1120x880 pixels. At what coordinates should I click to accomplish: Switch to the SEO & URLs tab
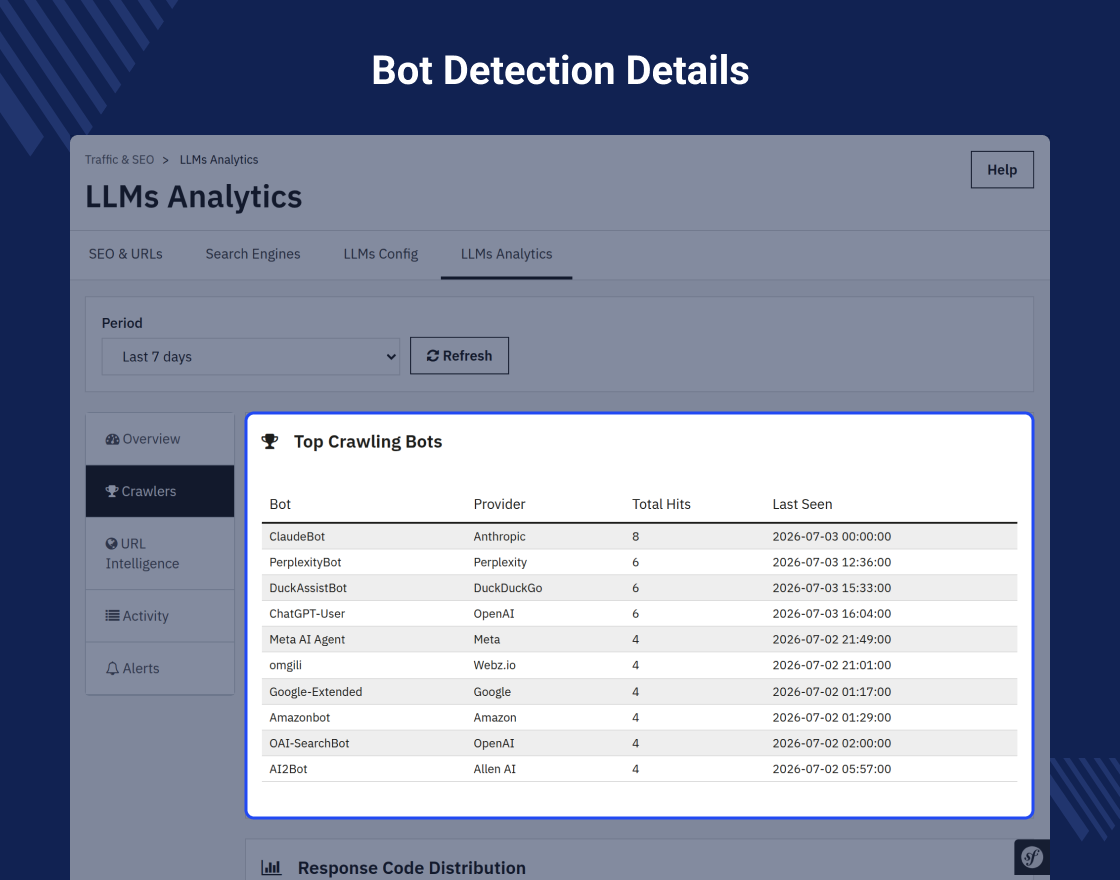126,254
